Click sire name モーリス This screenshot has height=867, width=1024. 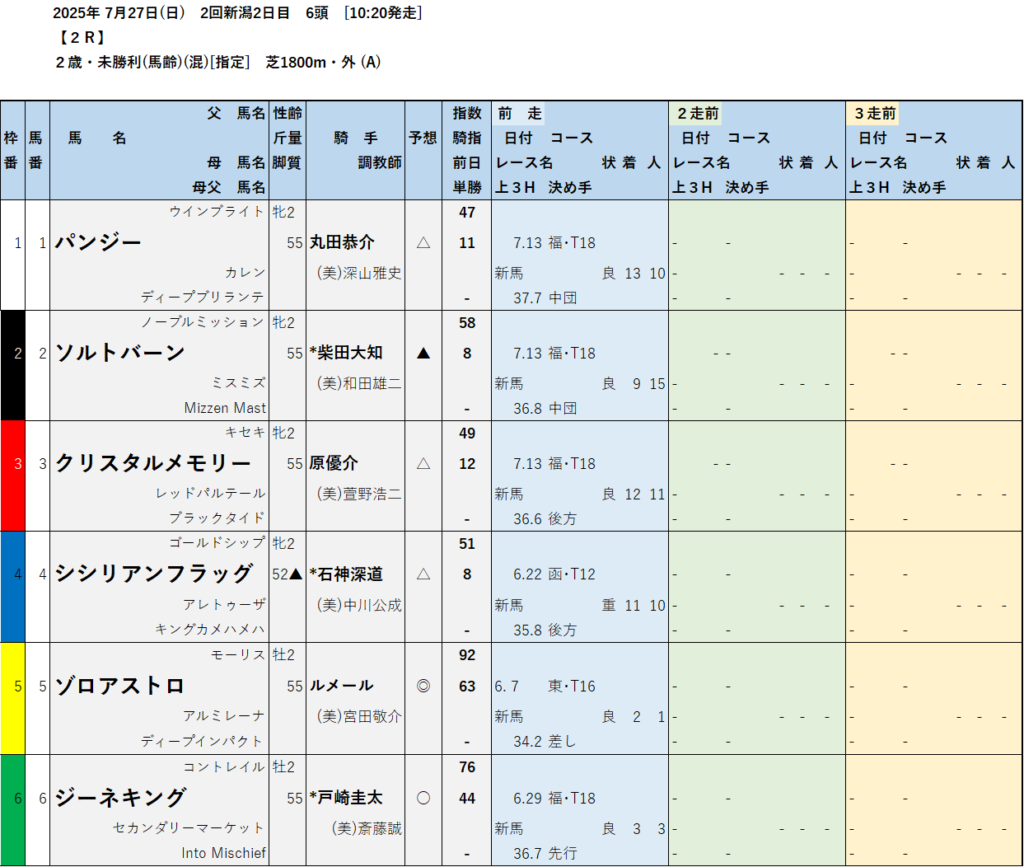coord(237,654)
